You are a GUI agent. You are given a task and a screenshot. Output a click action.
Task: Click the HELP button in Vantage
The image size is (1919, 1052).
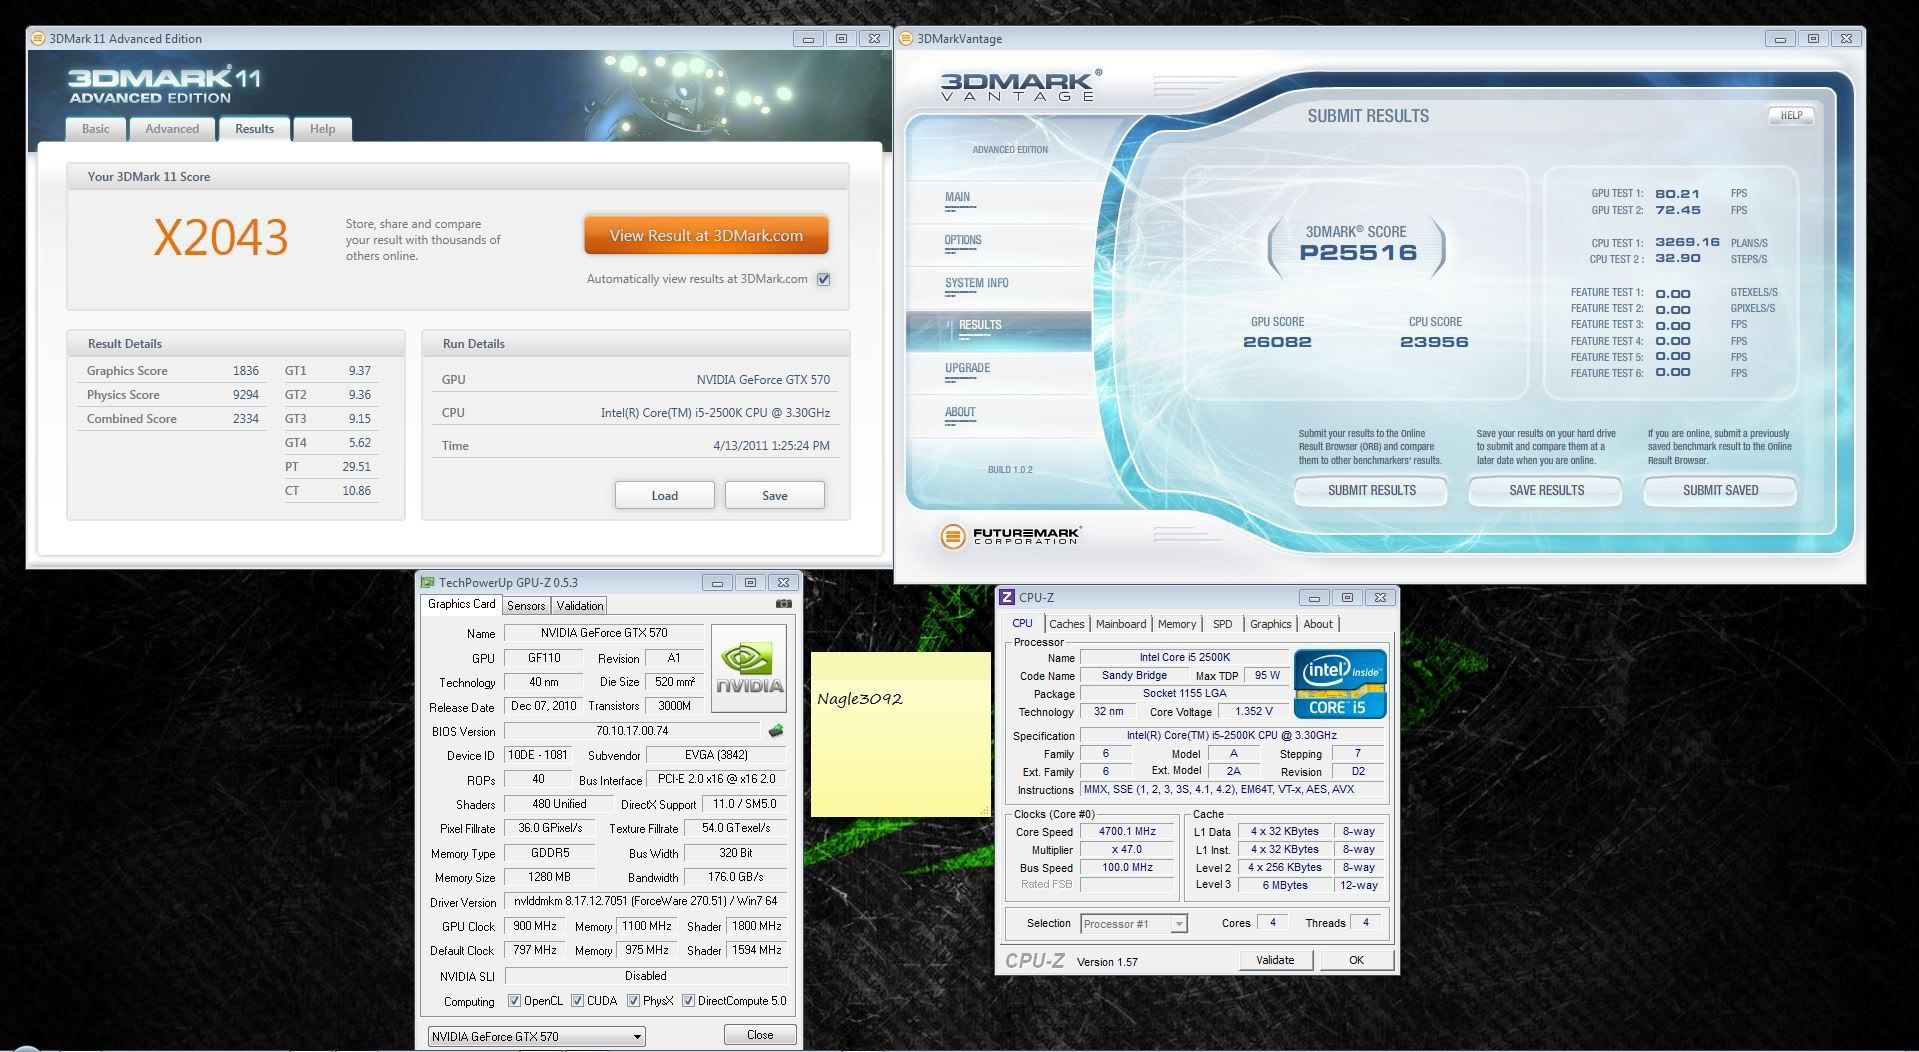1791,116
